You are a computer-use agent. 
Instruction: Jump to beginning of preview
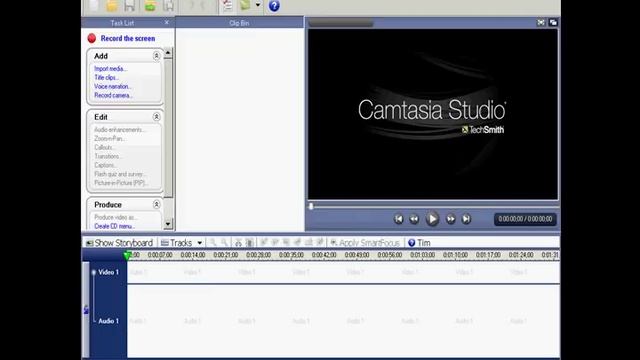pyautogui.click(x=399, y=219)
